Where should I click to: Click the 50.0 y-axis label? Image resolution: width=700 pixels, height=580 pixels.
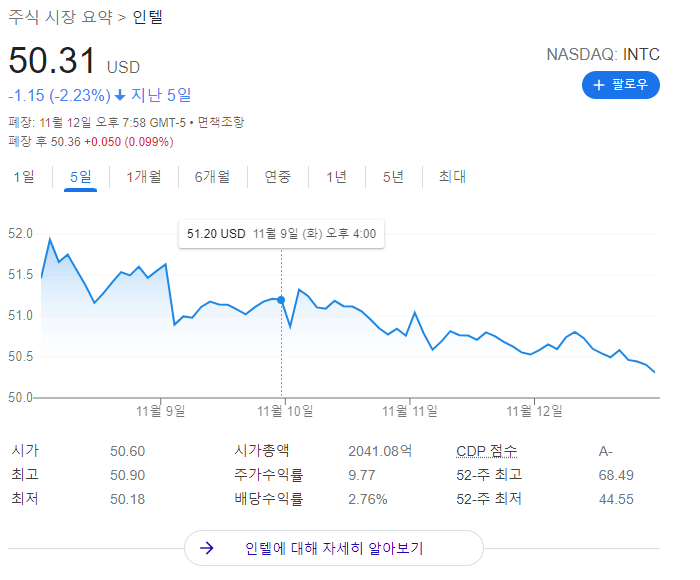tap(21, 397)
